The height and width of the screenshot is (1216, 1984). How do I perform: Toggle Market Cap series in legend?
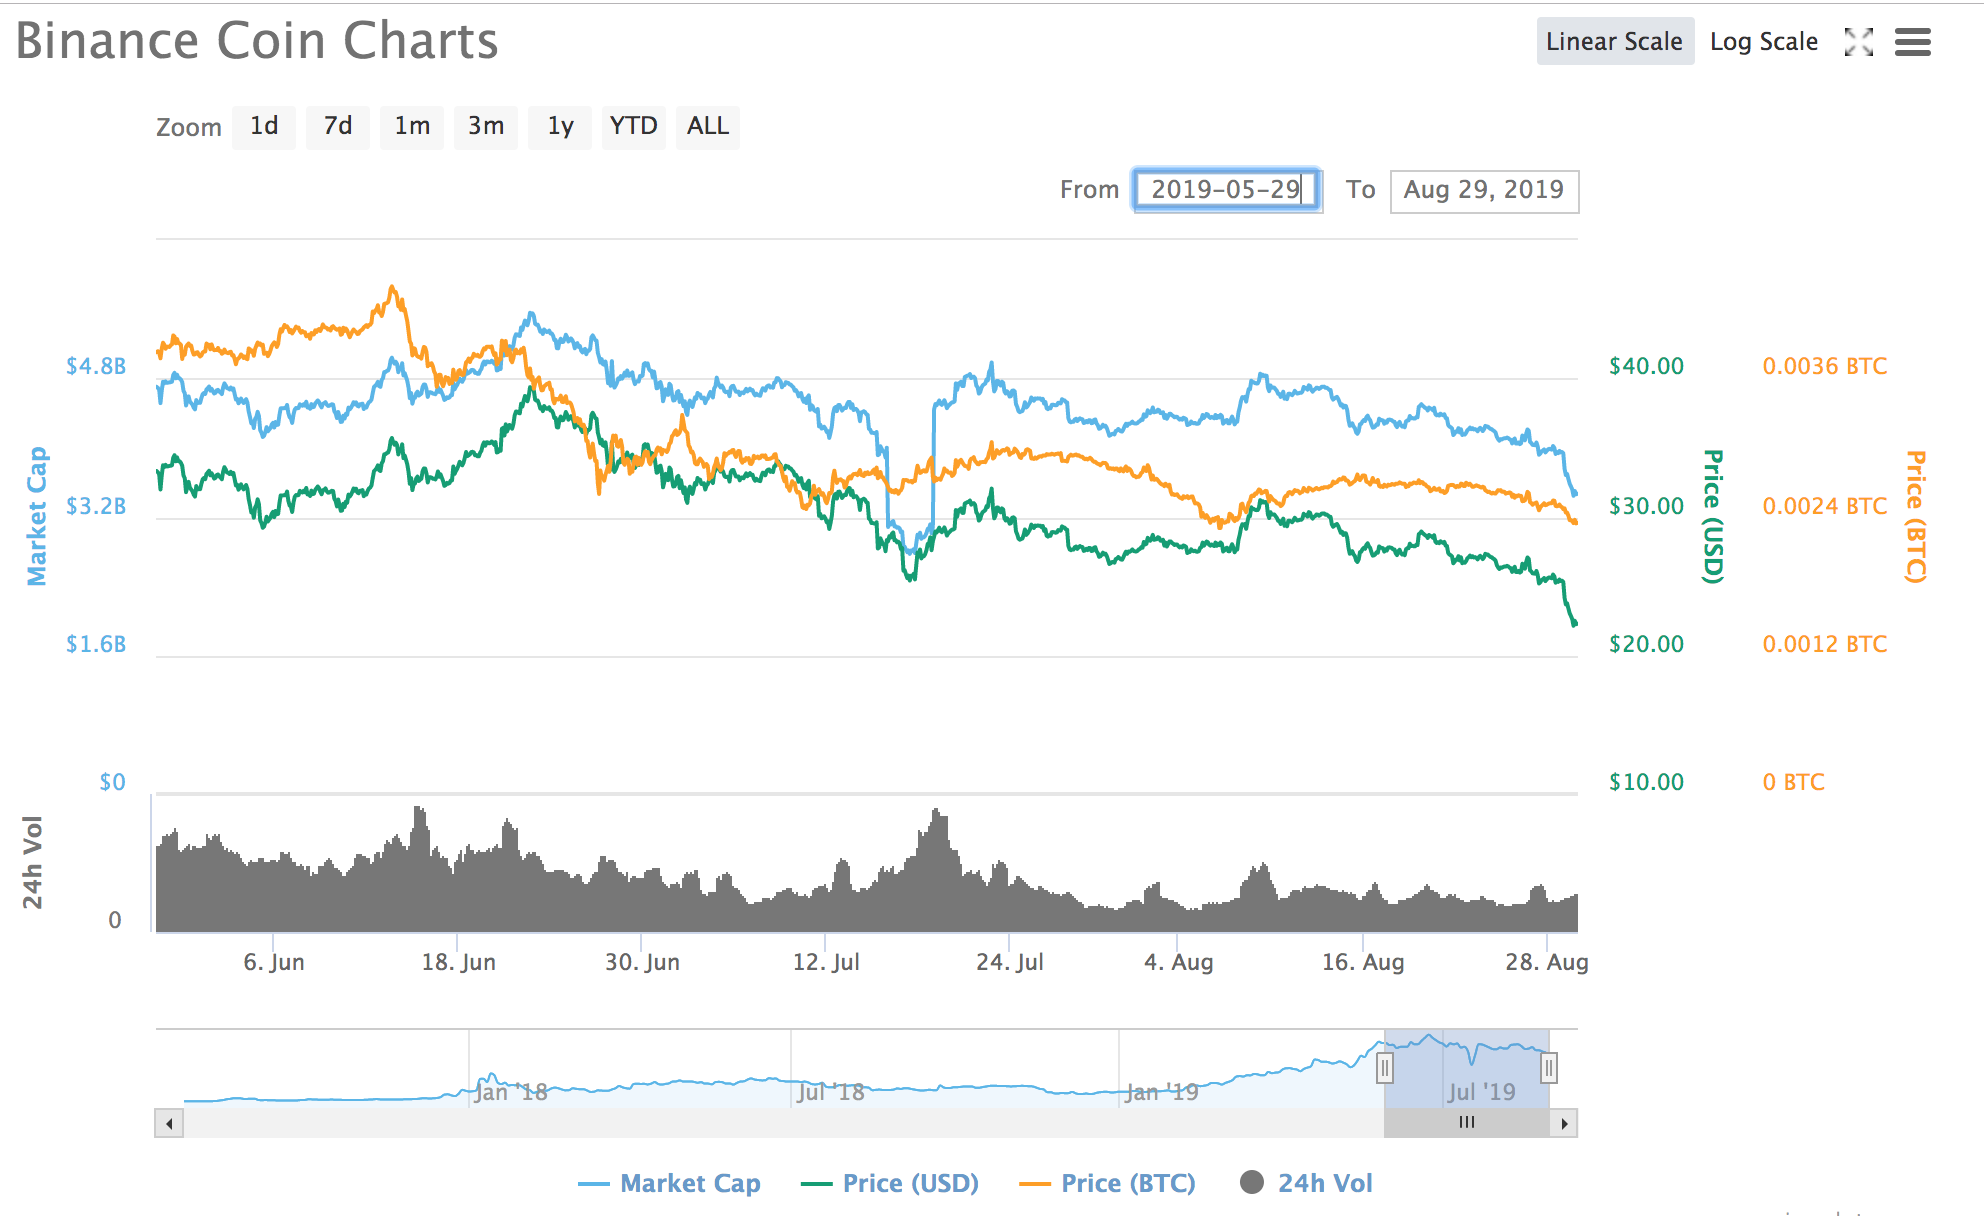[x=670, y=1183]
